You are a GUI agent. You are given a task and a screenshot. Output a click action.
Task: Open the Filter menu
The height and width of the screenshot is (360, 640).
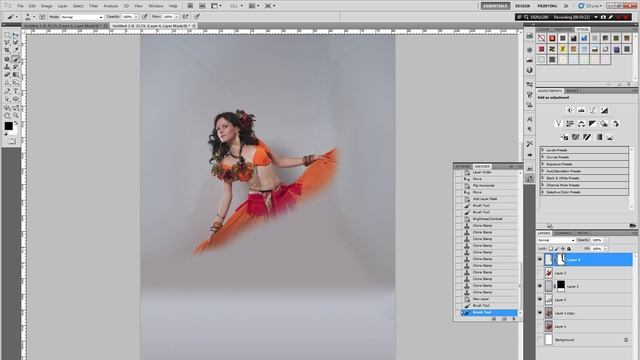pyautogui.click(x=93, y=6)
